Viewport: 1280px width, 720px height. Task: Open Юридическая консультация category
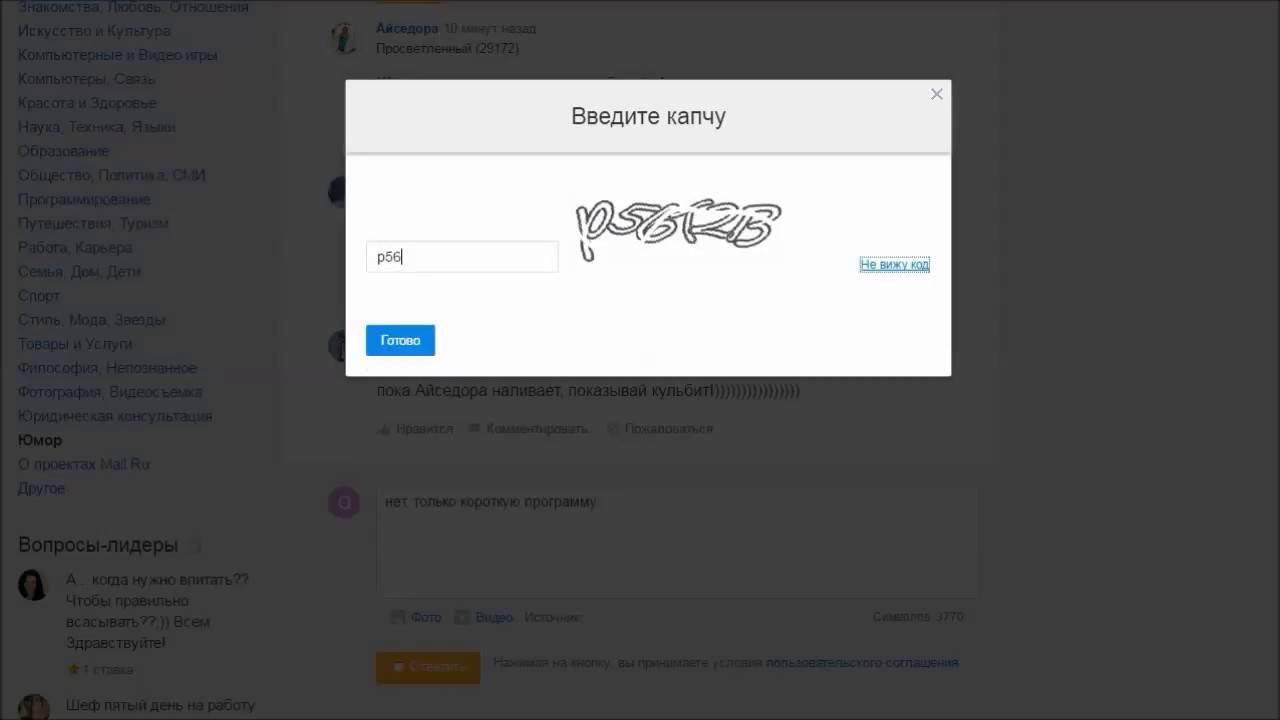click(115, 416)
